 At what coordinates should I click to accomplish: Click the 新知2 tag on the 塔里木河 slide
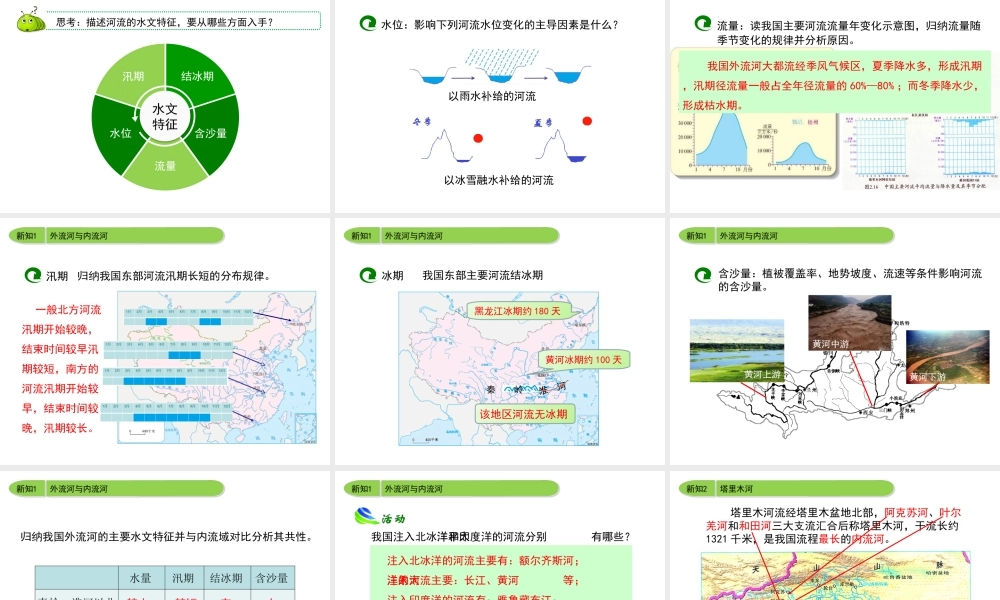pos(696,489)
